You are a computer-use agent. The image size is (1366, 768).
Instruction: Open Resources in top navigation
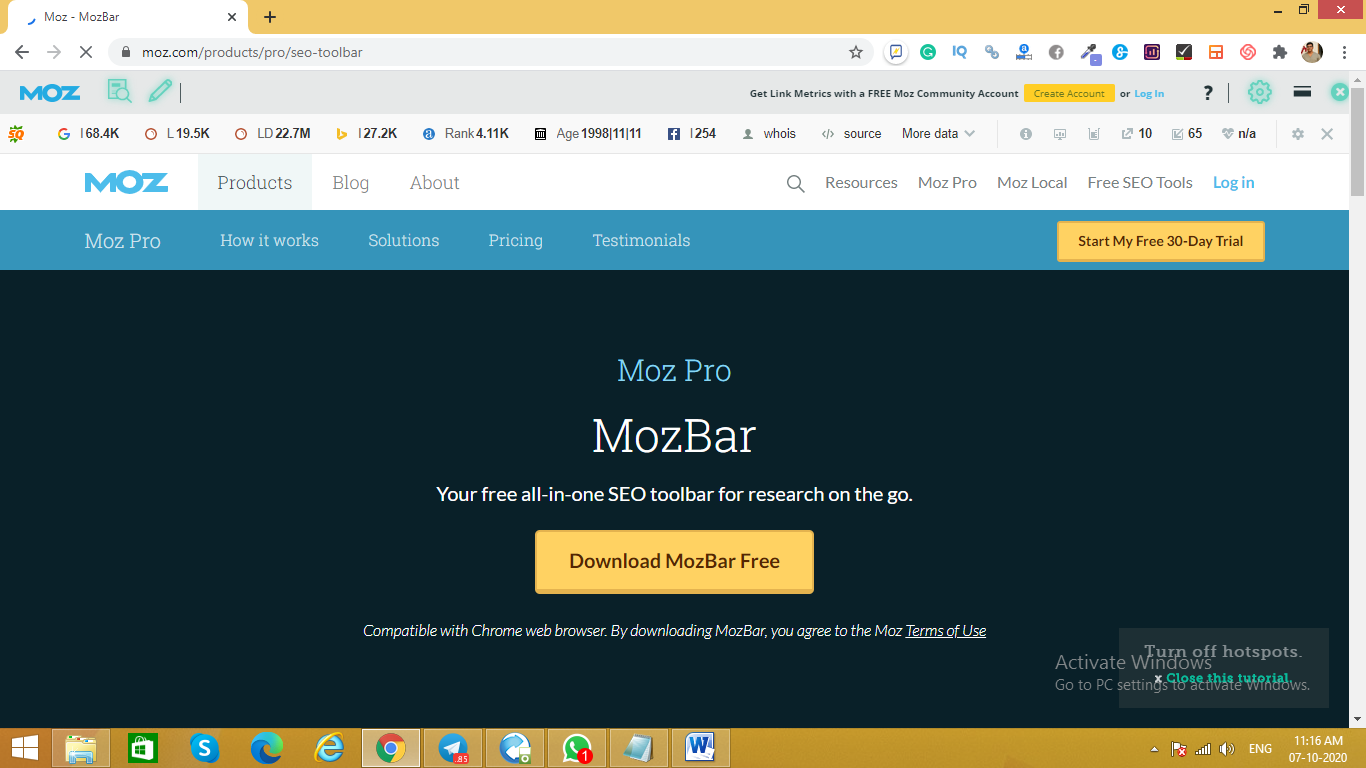861,182
